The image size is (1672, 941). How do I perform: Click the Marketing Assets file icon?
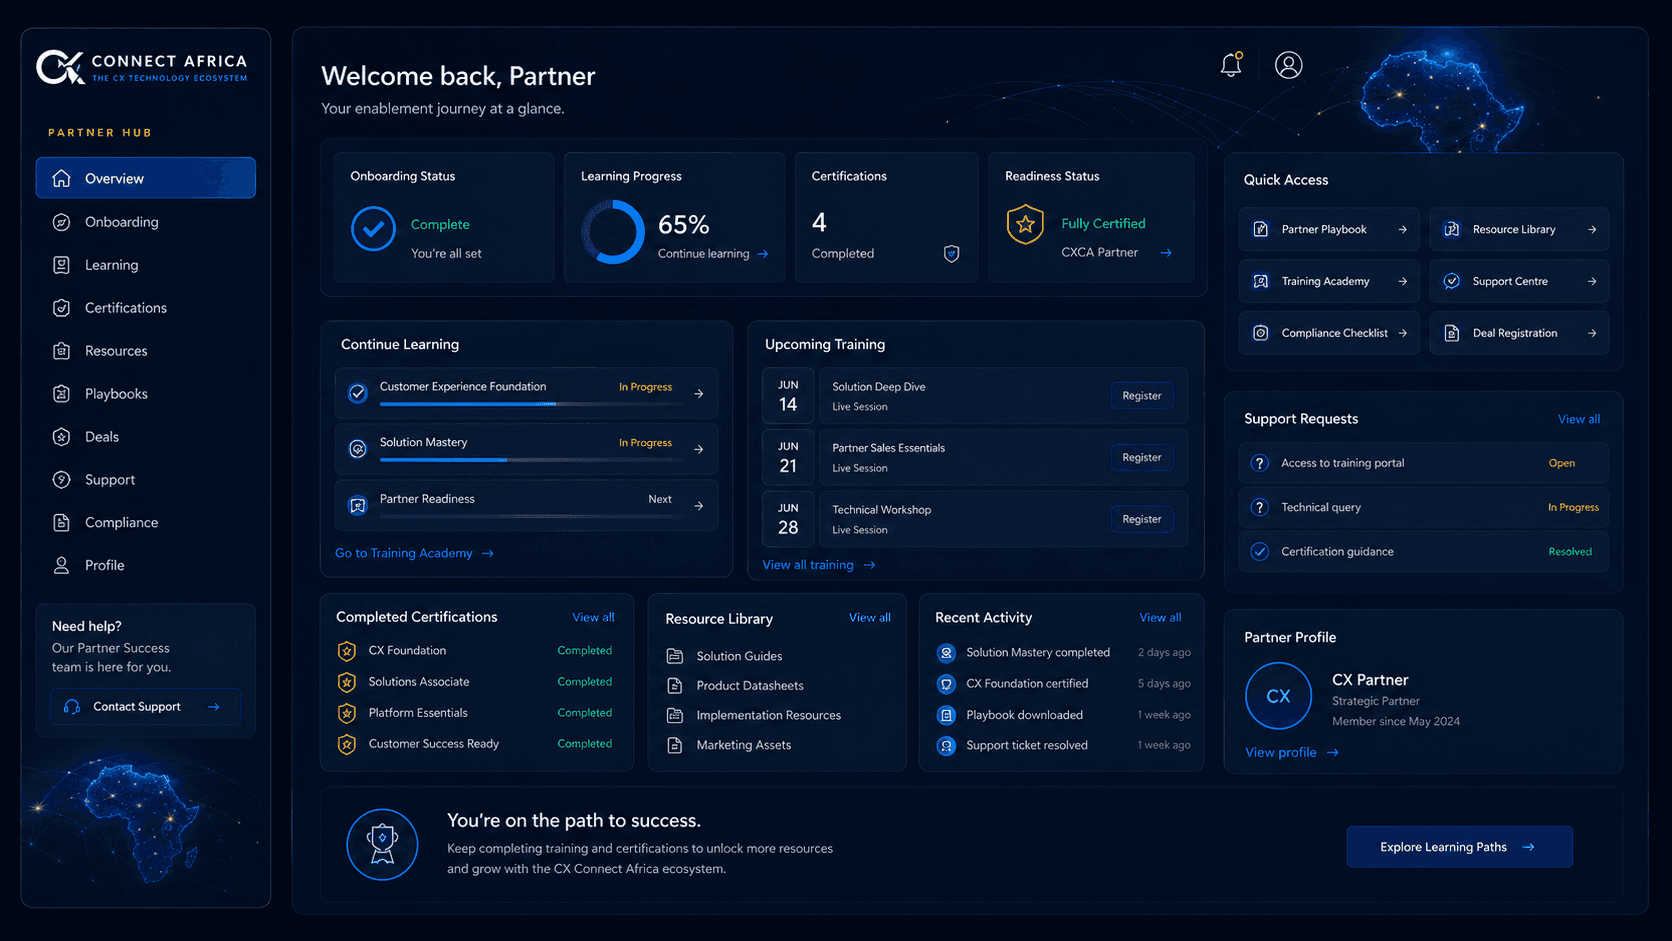tap(675, 745)
